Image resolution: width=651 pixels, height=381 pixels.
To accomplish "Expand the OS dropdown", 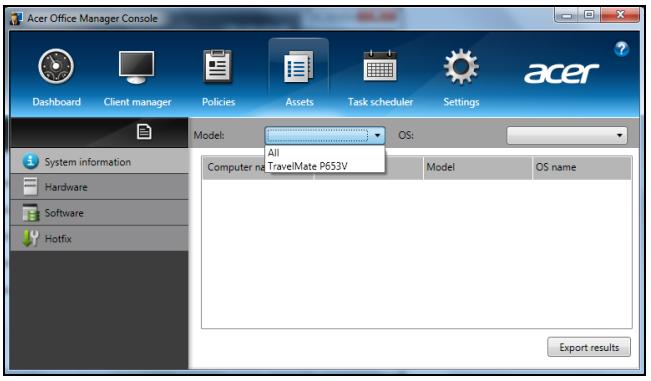I will point(567,135).
